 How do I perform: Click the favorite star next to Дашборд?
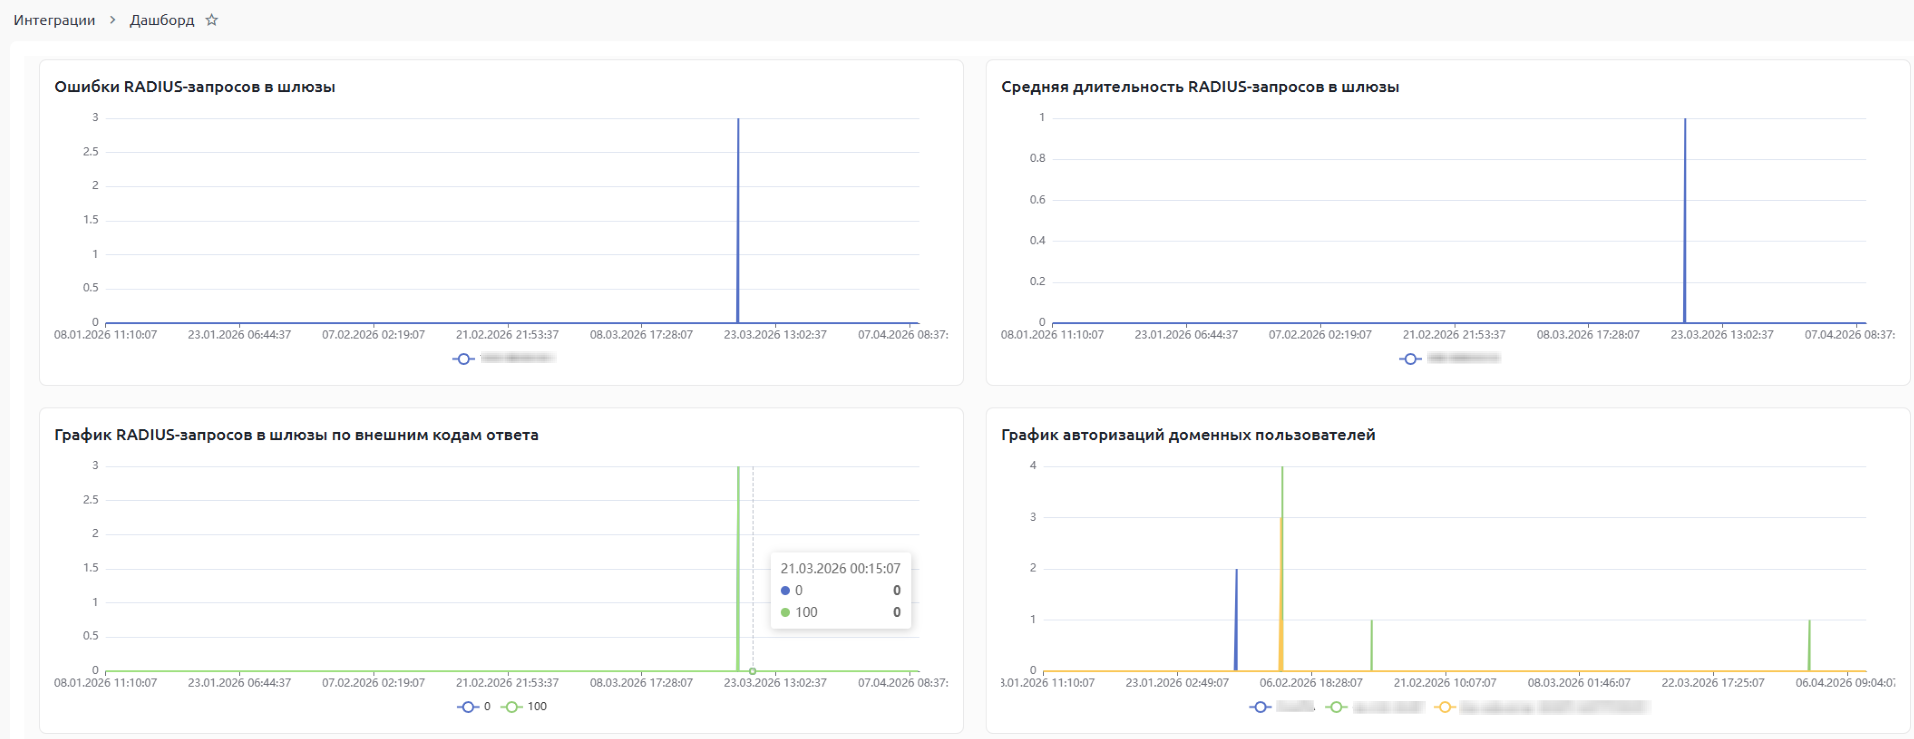point(211,20)
